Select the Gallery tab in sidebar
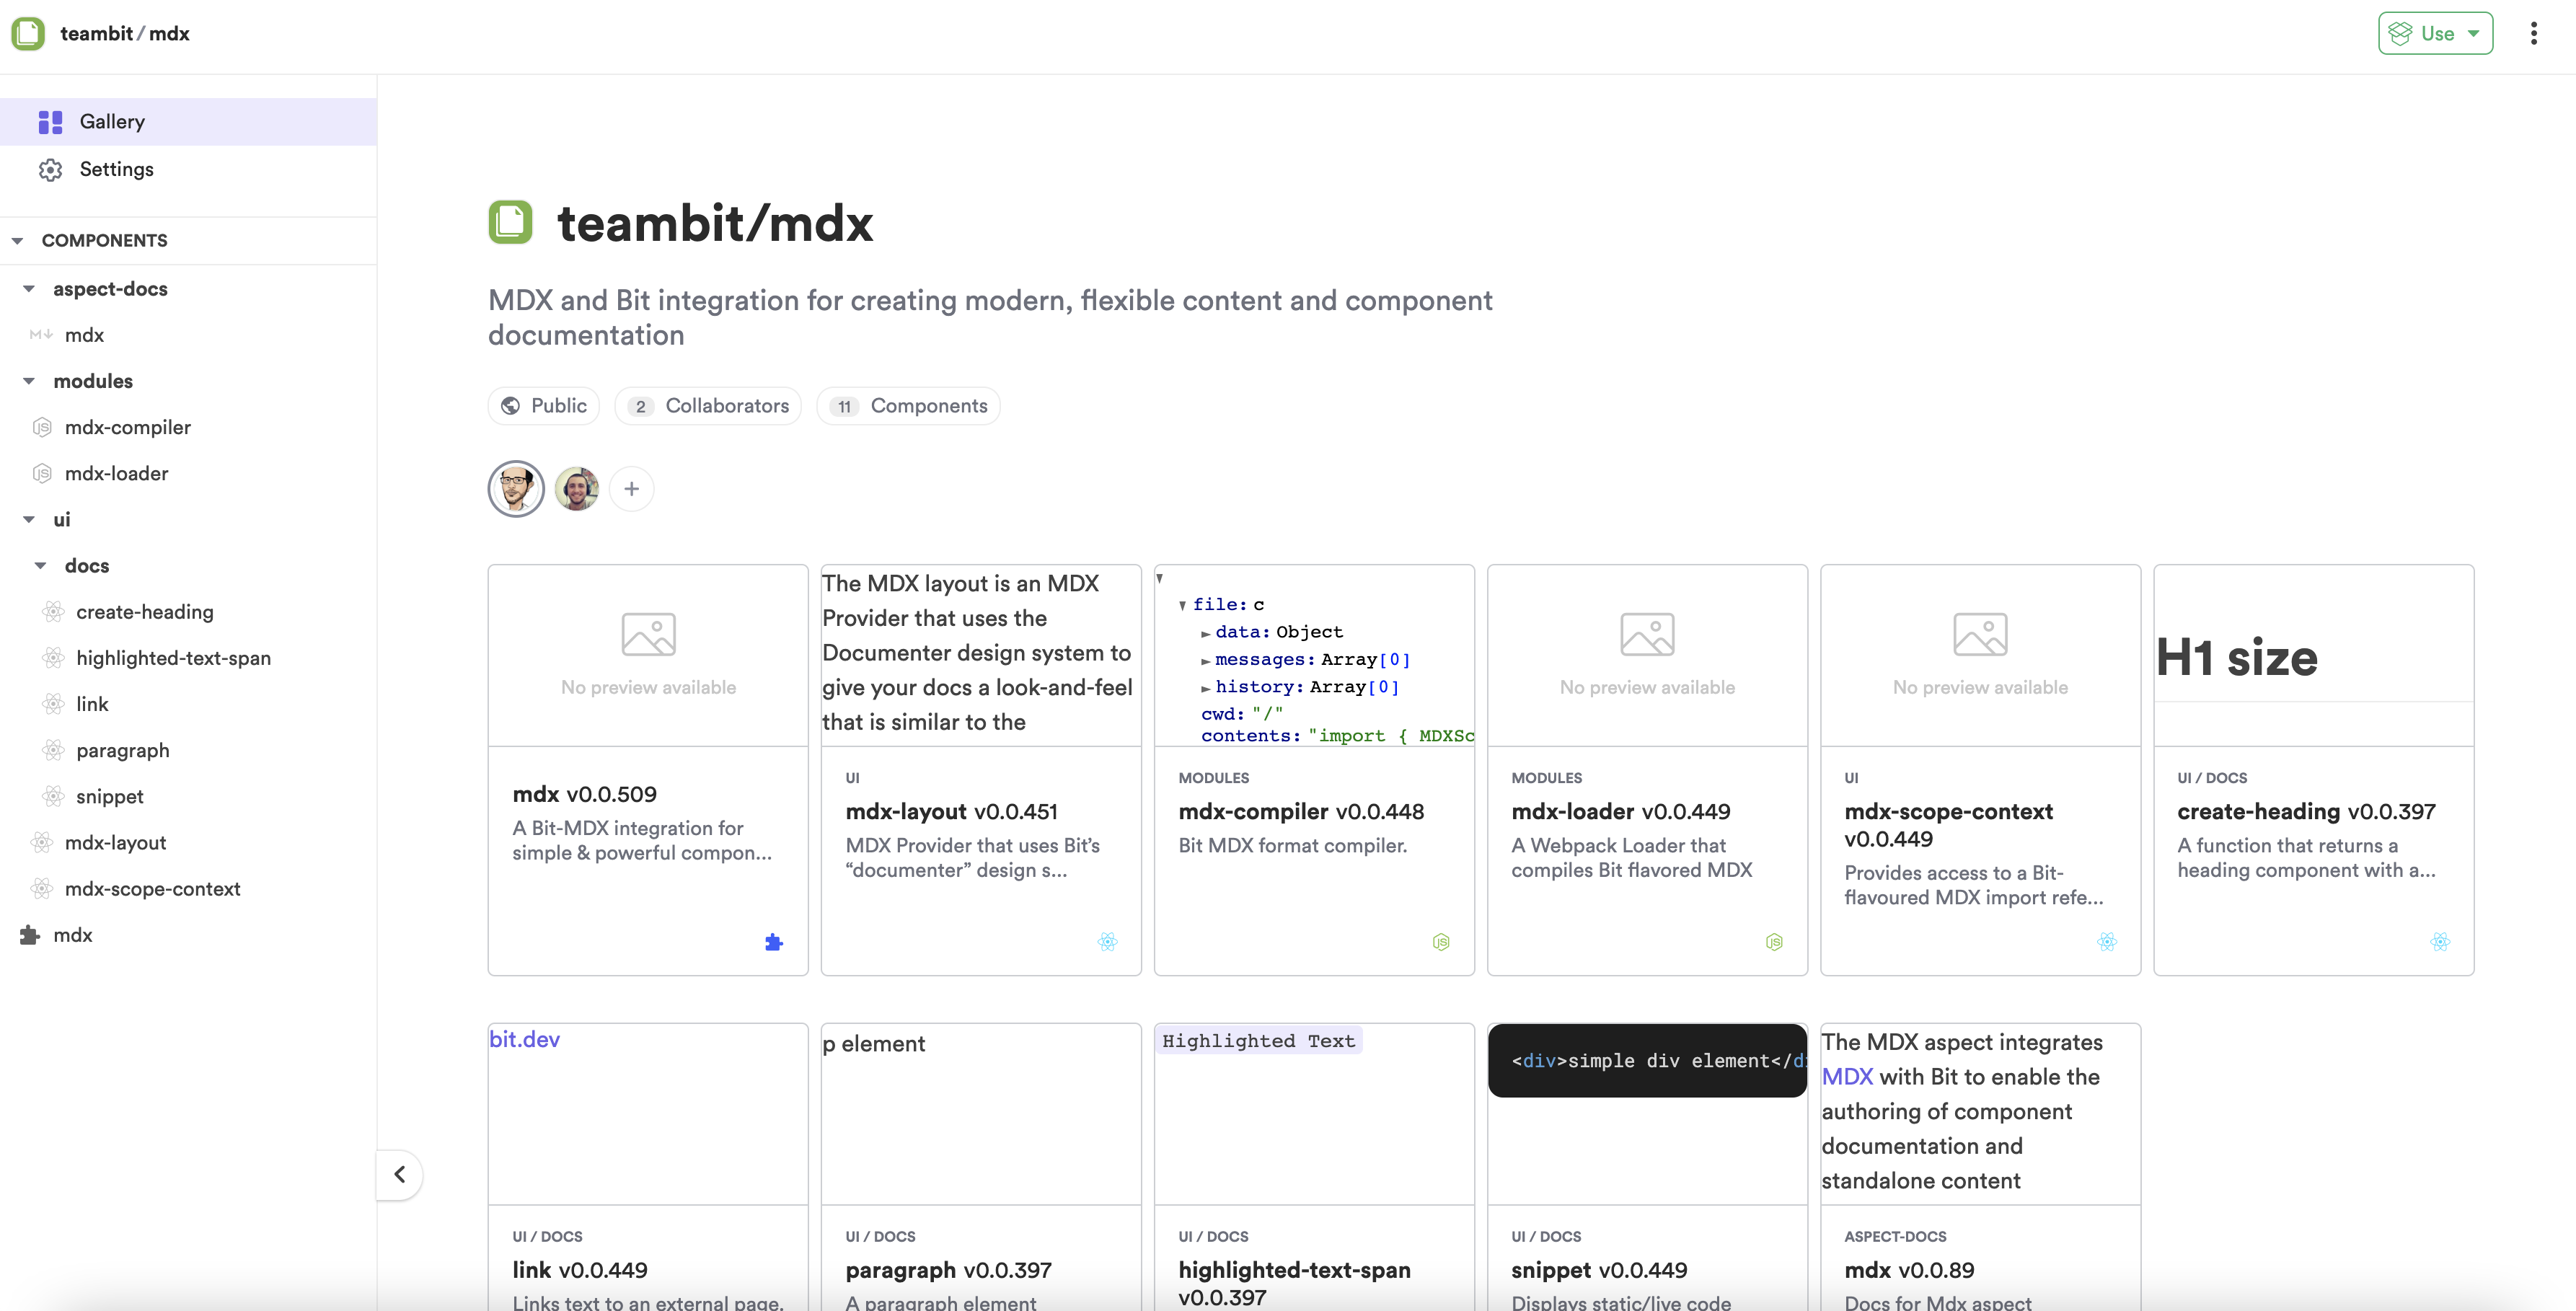The width and height of the screenshot is (2576, 1311). point(112,122)
